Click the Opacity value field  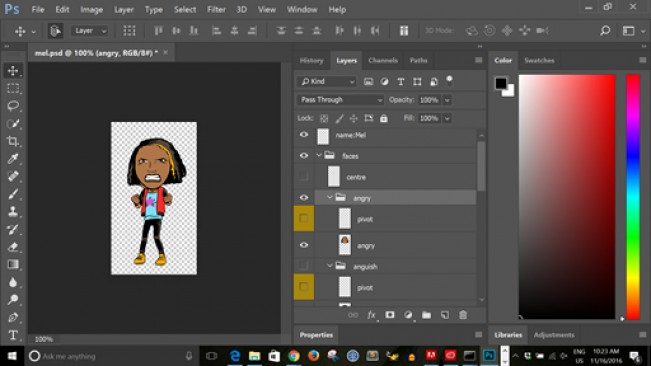pyautogui.click(x=429, y=100)
